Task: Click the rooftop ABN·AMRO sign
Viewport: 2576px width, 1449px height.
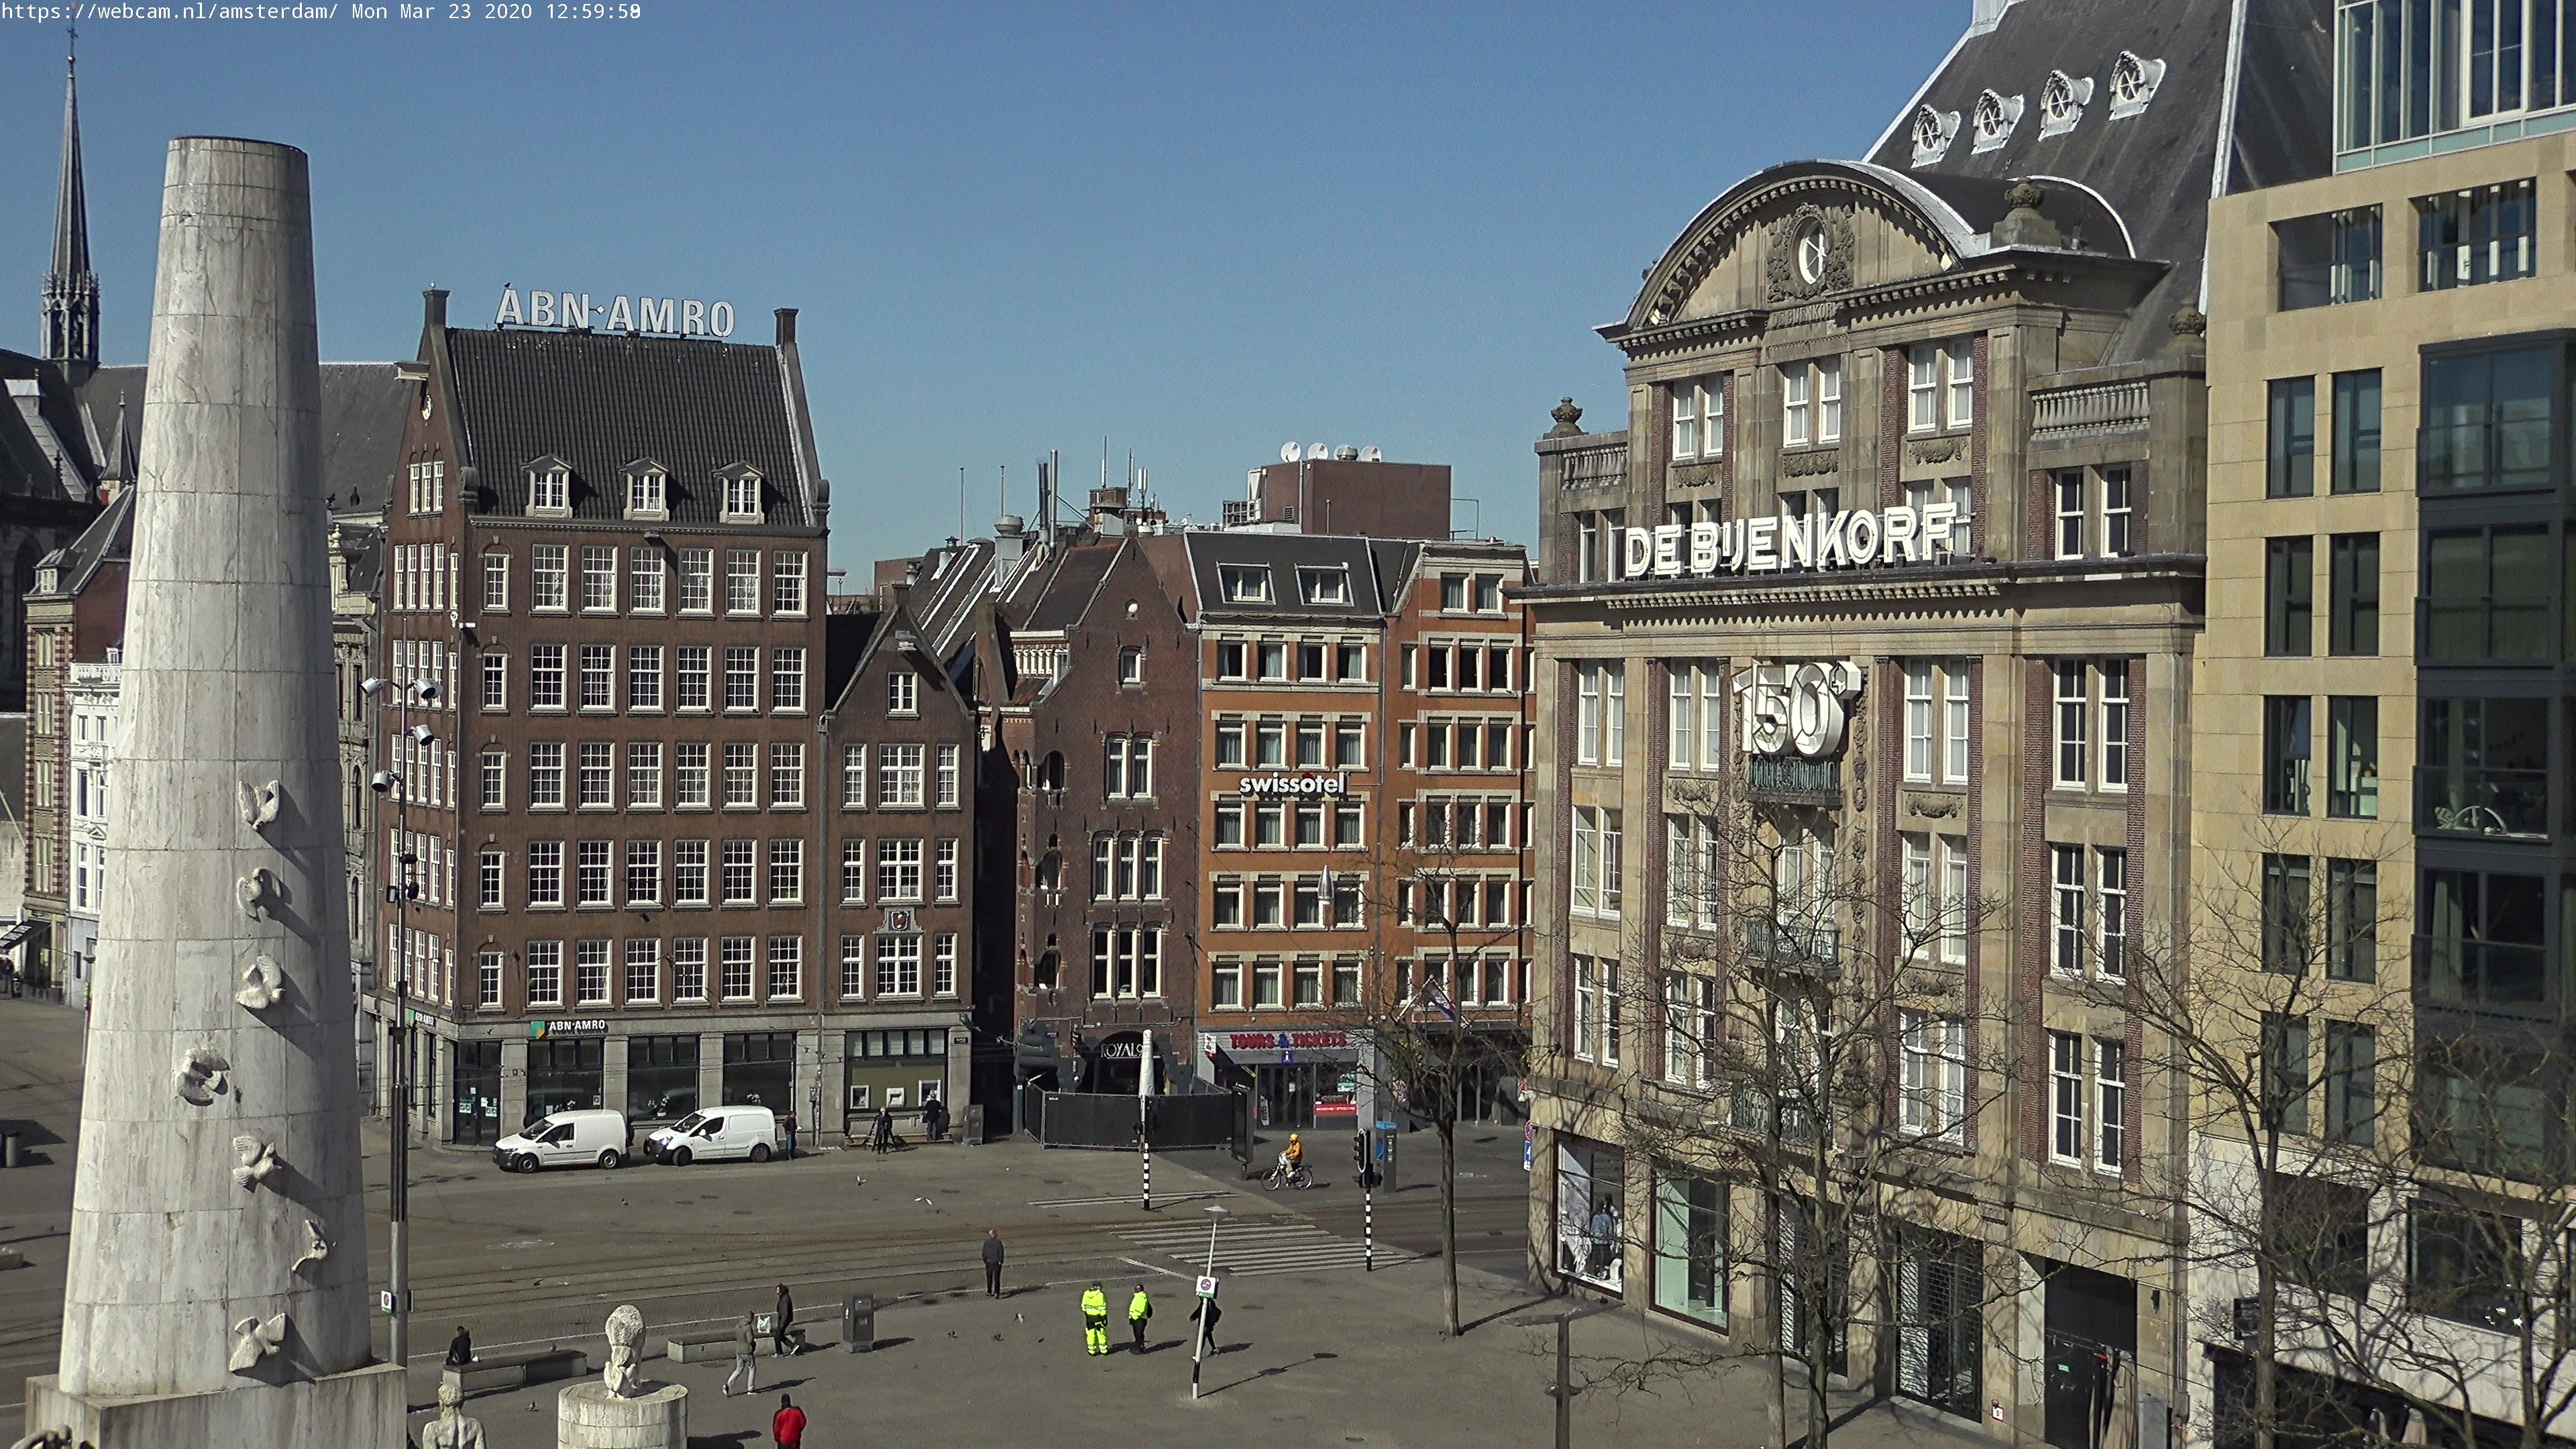Action: point(615,312)
